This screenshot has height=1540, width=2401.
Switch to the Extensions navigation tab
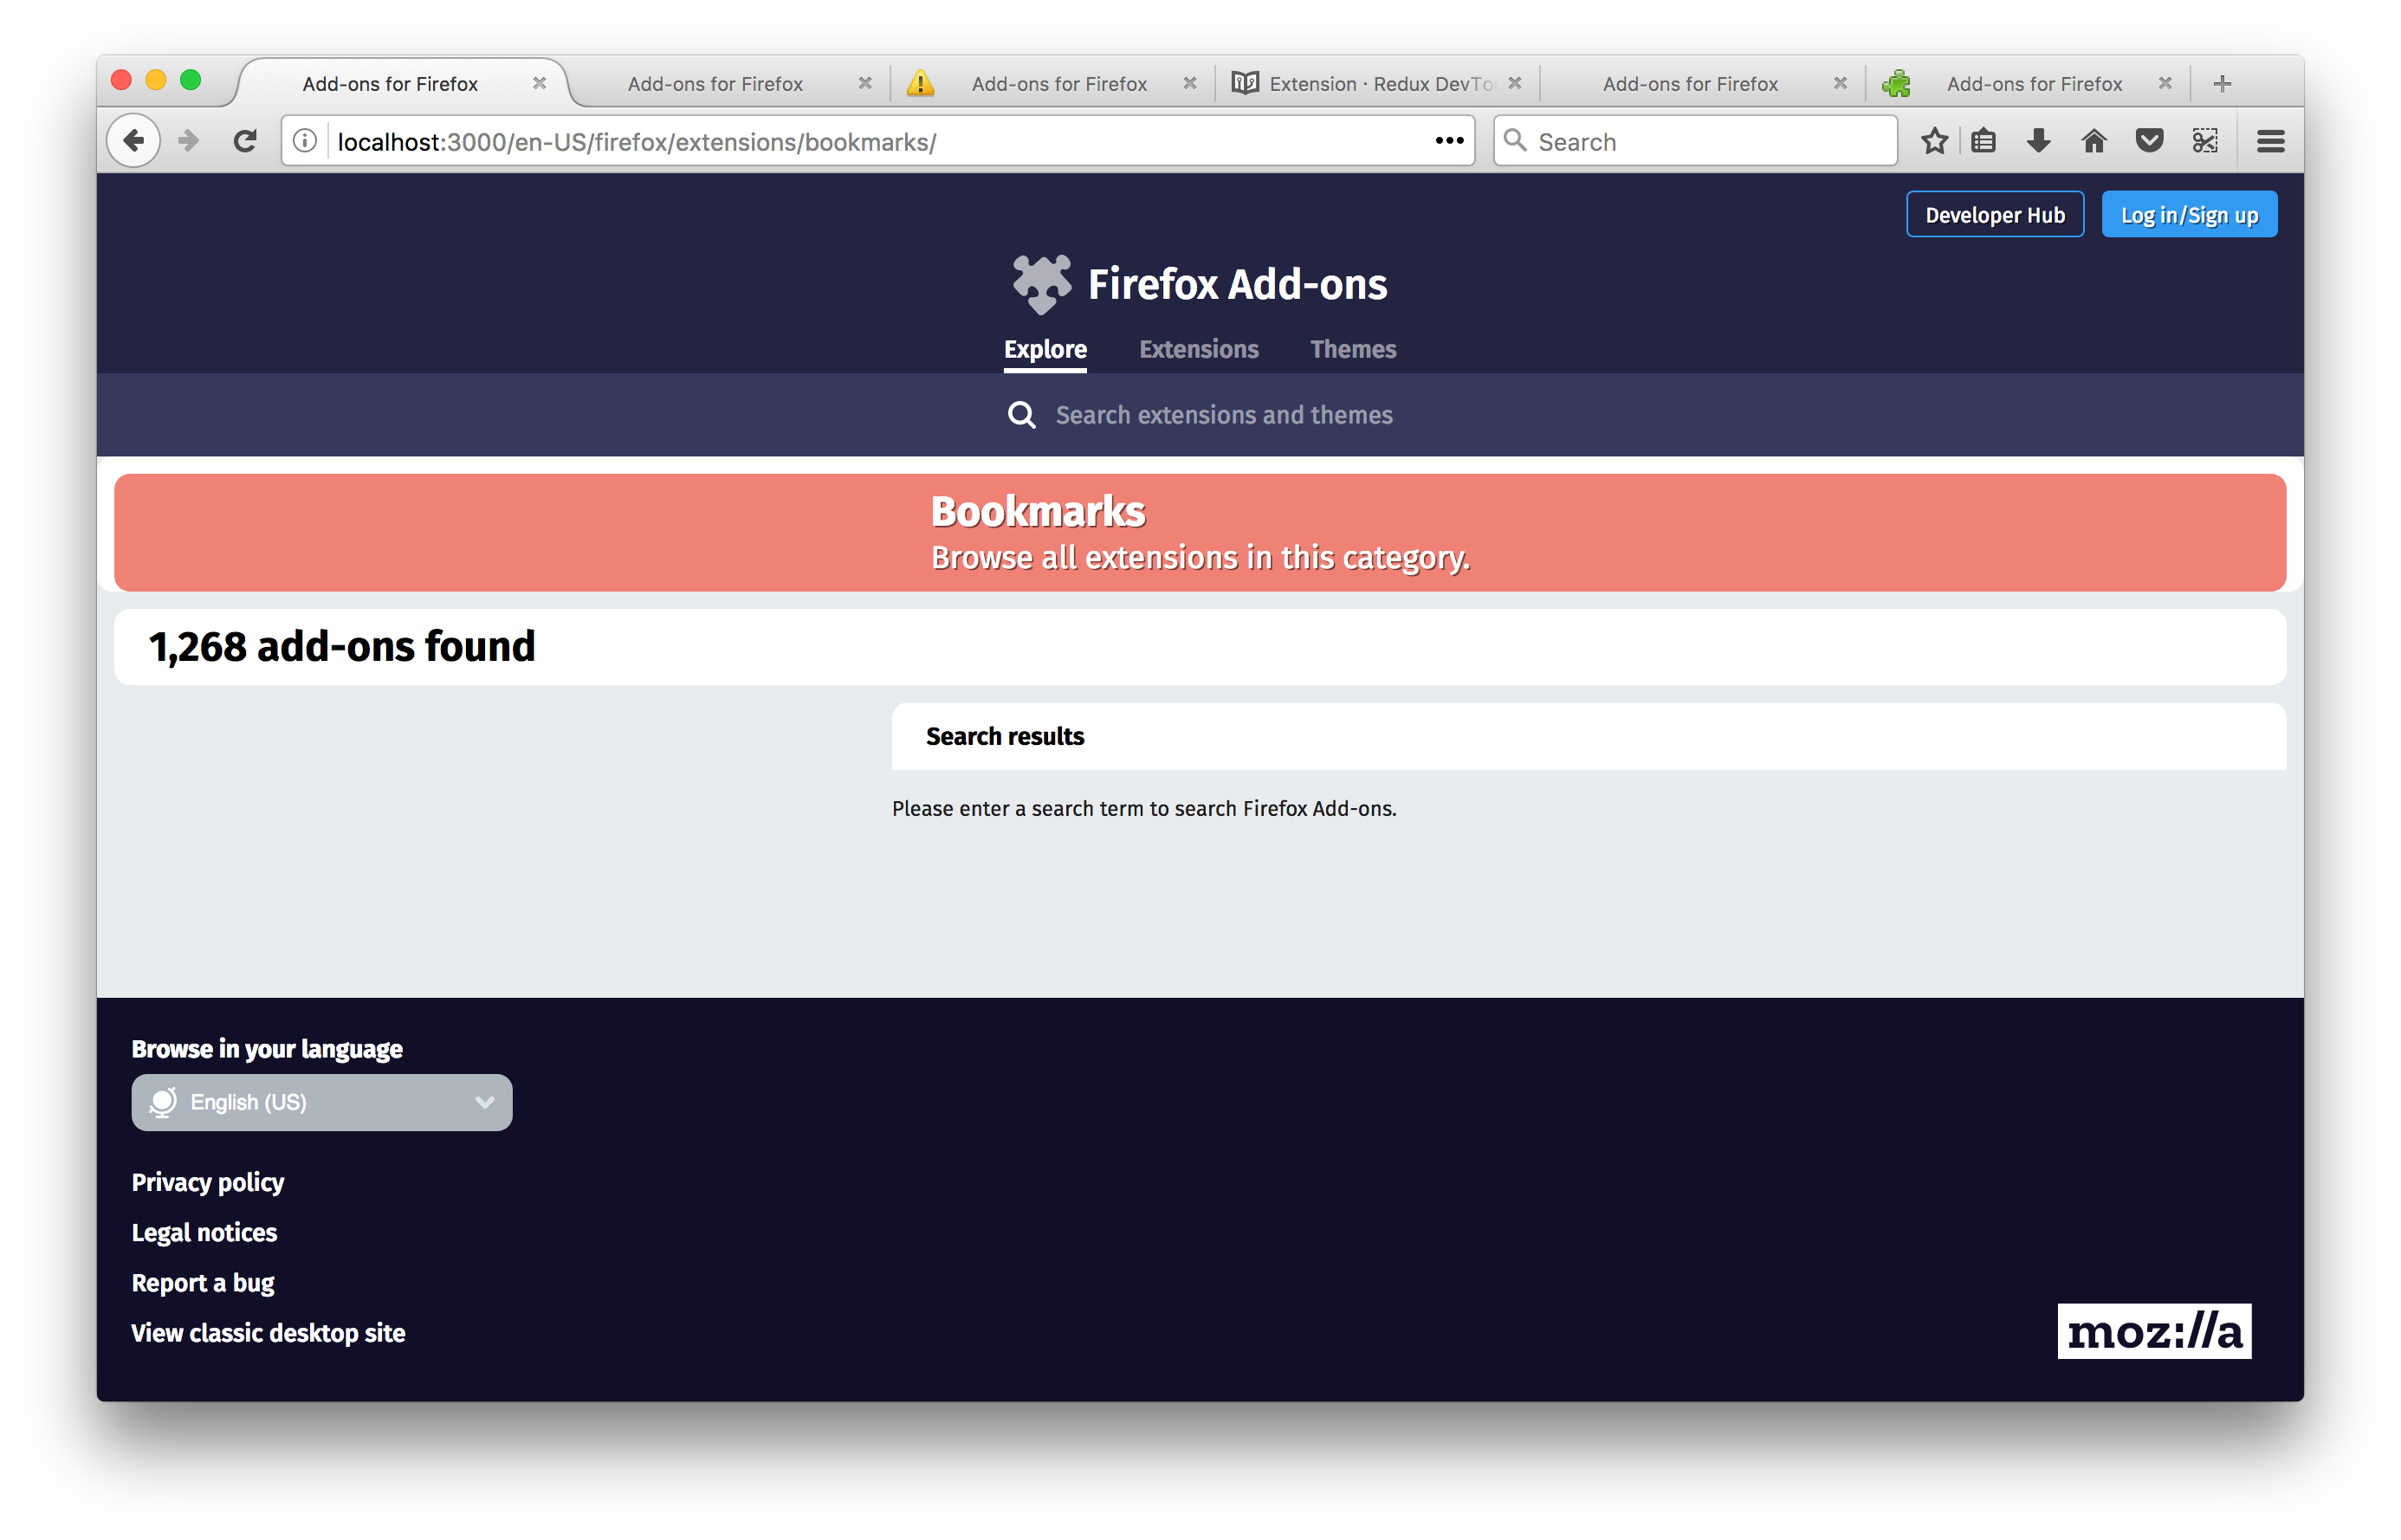click(1198, 349)
